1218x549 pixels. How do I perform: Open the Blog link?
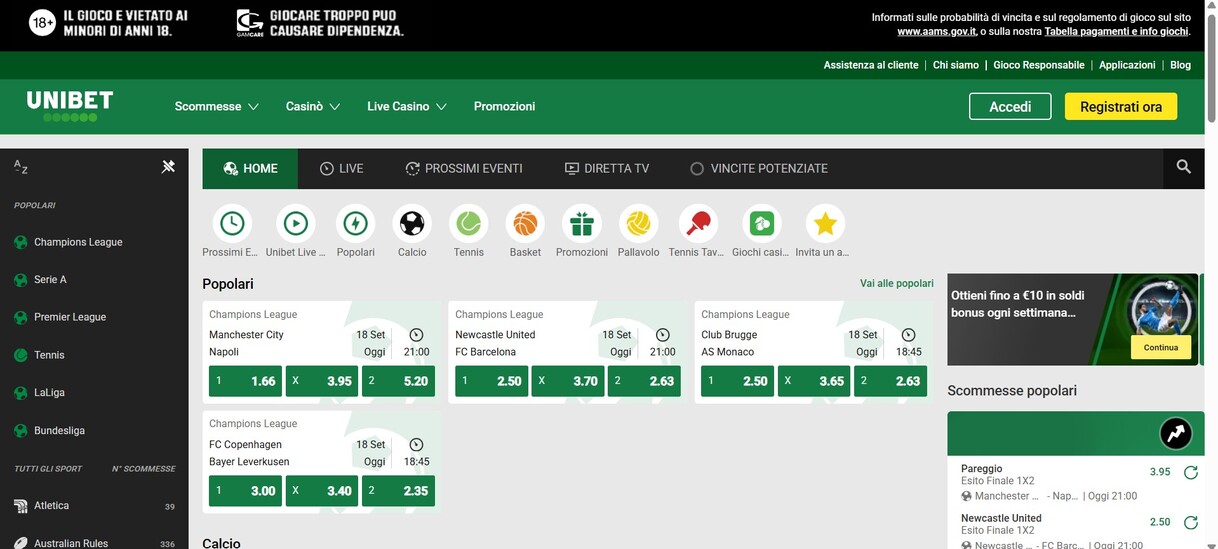[1181, 65]
